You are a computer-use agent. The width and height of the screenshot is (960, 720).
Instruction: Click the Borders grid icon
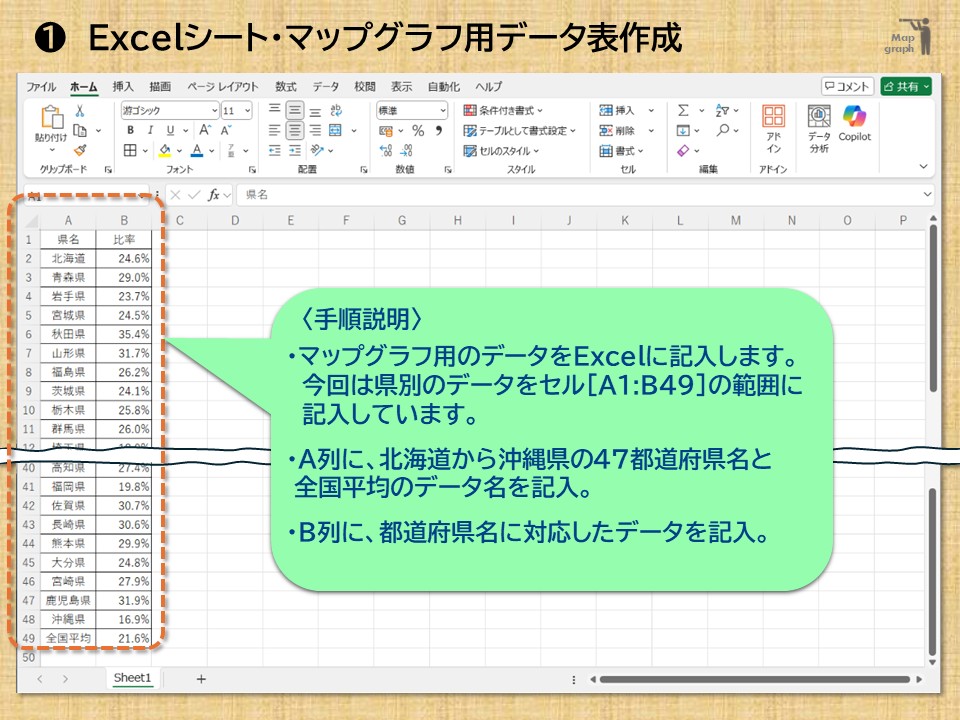click(x=130, y=150)
